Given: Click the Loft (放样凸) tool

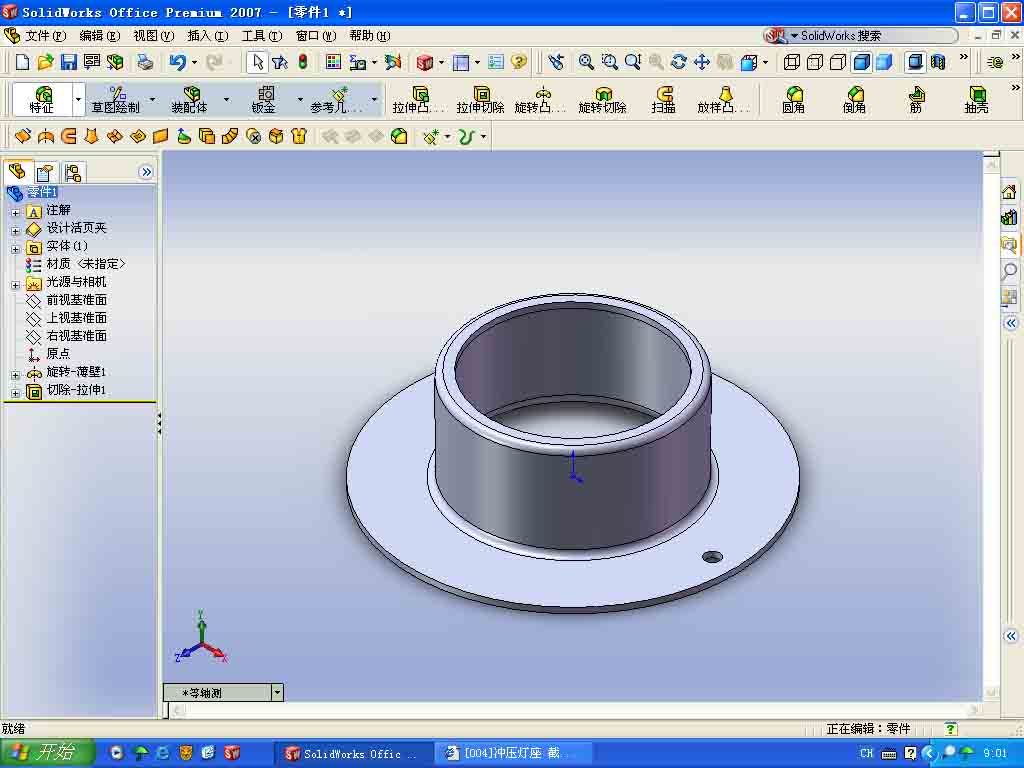Looking at the screenshot, I should coord(724,100).
